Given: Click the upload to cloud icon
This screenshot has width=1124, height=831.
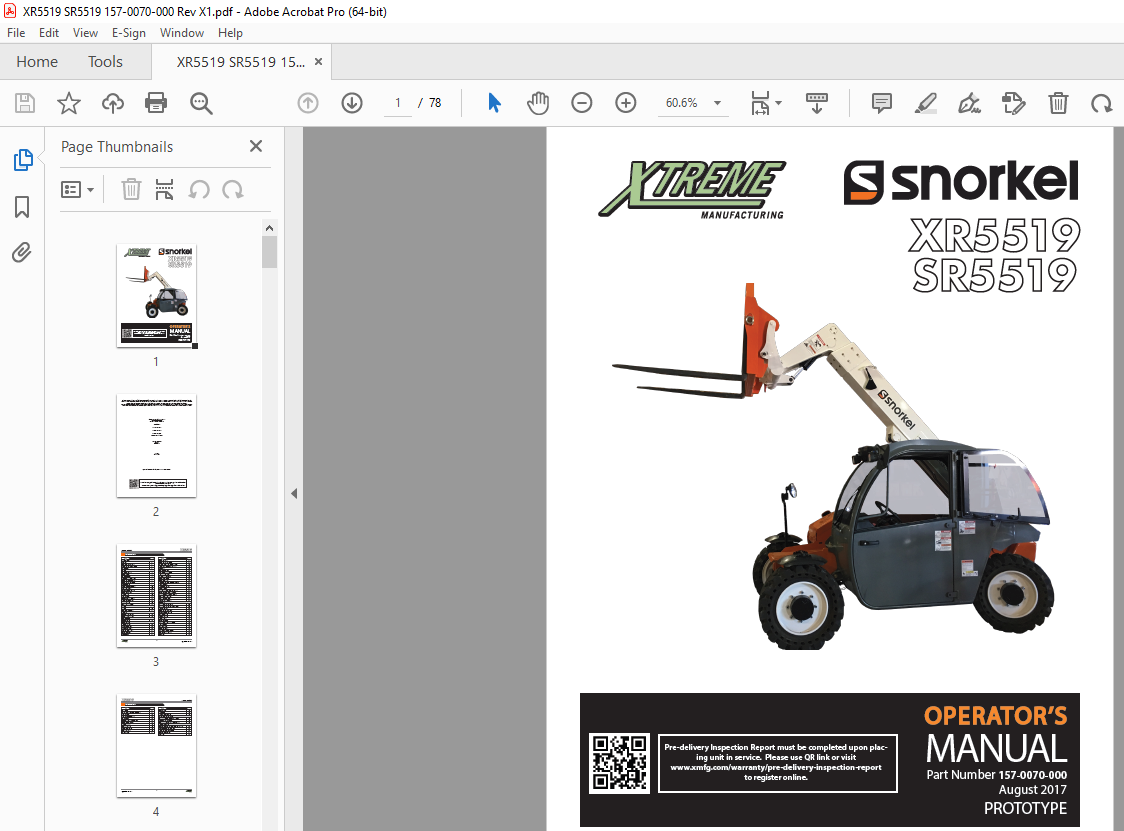Looking at the screenshot, I should [x=113, y=103].
